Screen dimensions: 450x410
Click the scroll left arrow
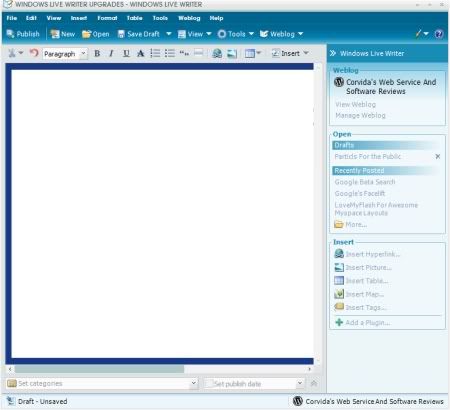[10, 369]
